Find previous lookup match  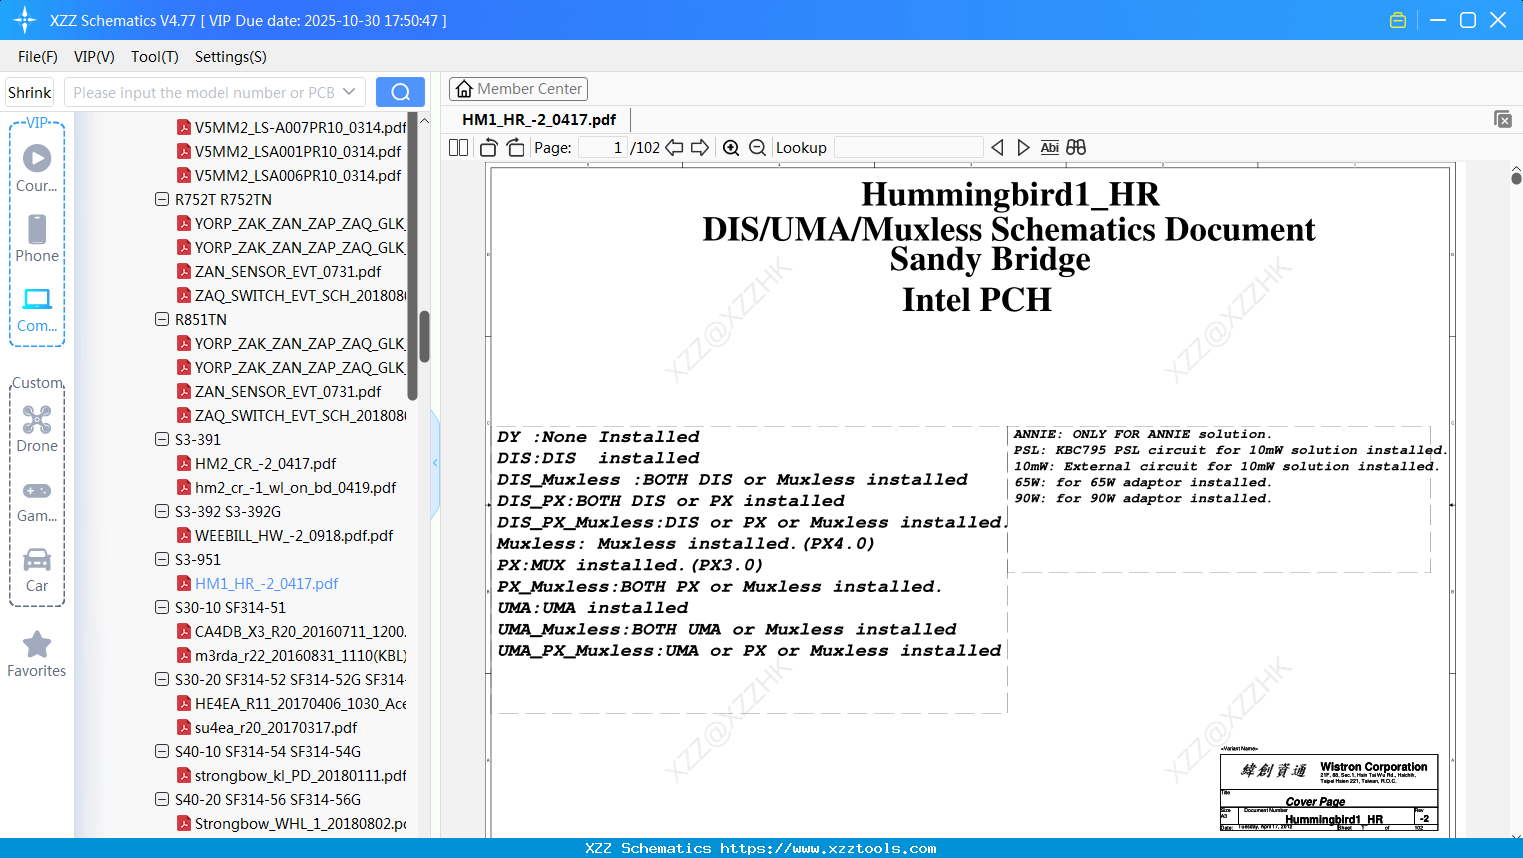pyautogui.click(x=997, y=148)
